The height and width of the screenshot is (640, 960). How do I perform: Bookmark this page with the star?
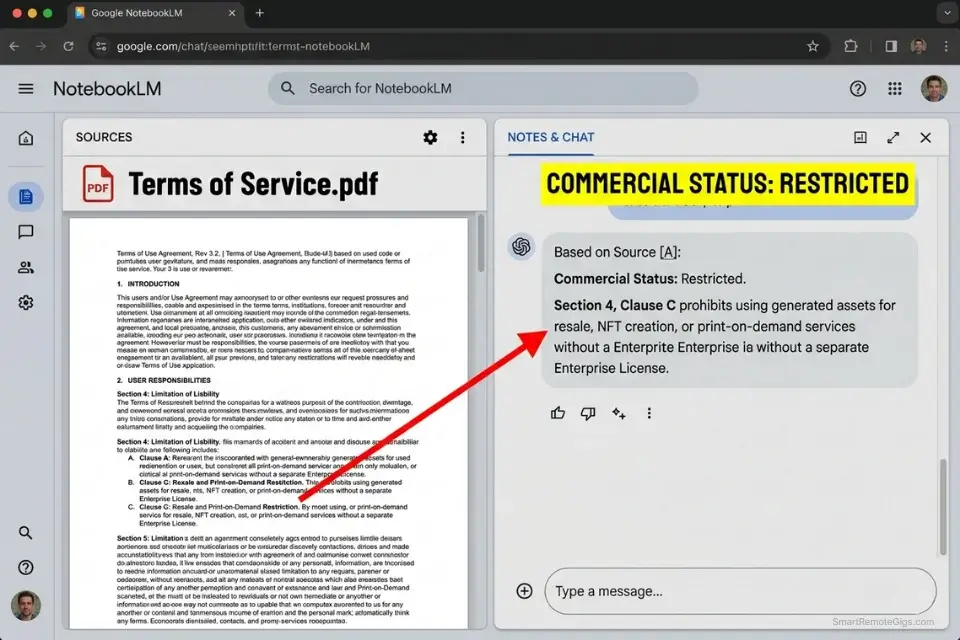click(x=812, y=47)
